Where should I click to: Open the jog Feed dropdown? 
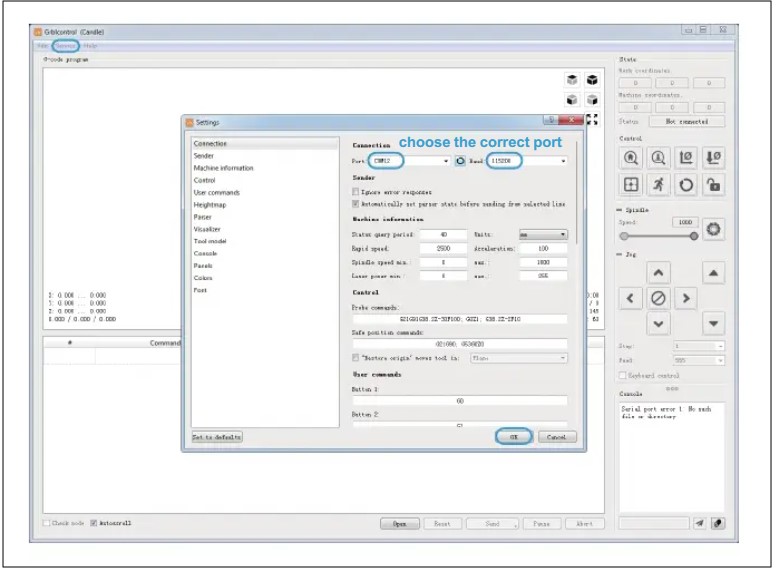coord(699,360)
